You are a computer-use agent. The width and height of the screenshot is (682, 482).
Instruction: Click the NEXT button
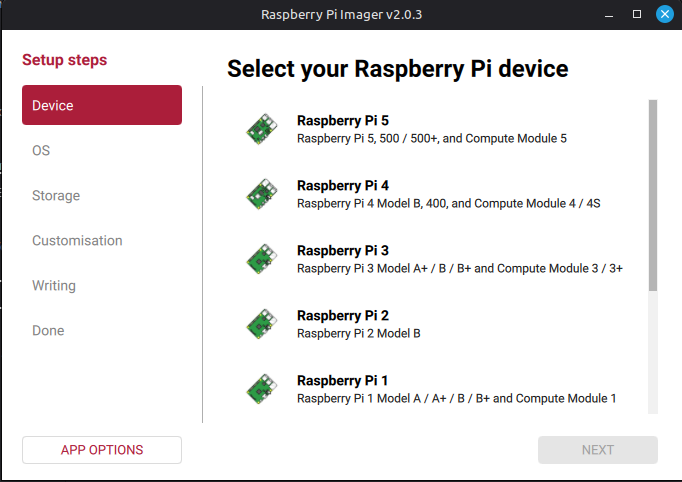[x=598, y=450]
